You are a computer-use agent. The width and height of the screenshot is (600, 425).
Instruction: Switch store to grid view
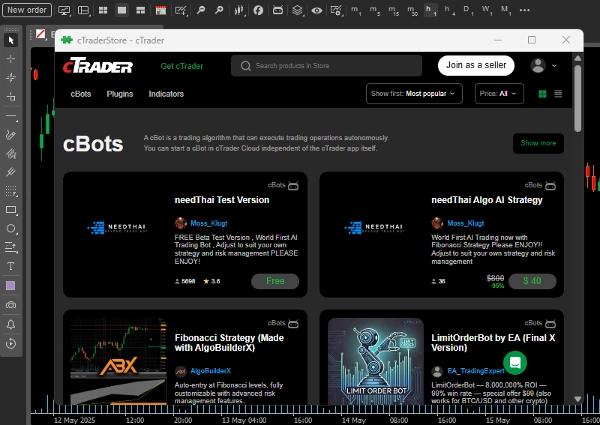(x=542, y=94)
